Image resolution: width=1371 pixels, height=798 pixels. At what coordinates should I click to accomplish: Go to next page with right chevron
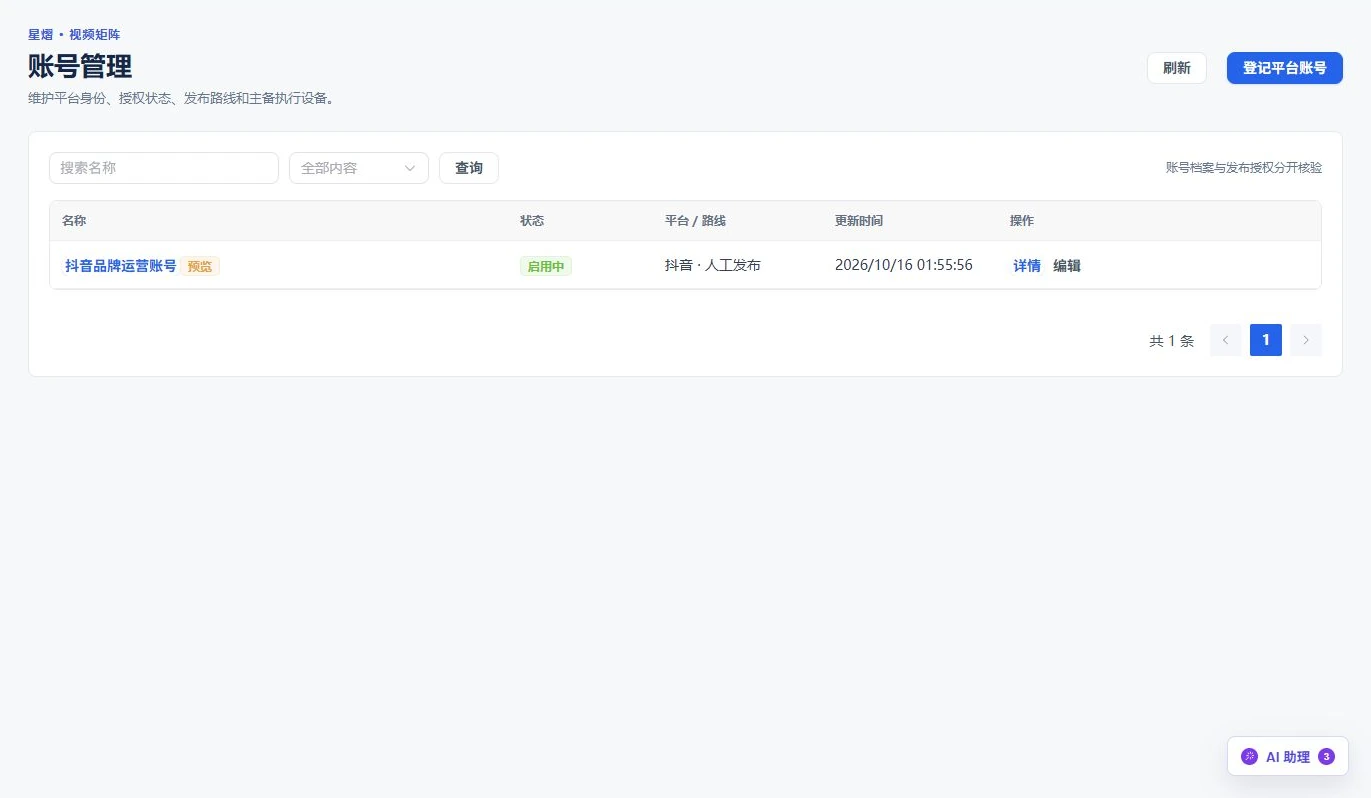point(1306,340)
